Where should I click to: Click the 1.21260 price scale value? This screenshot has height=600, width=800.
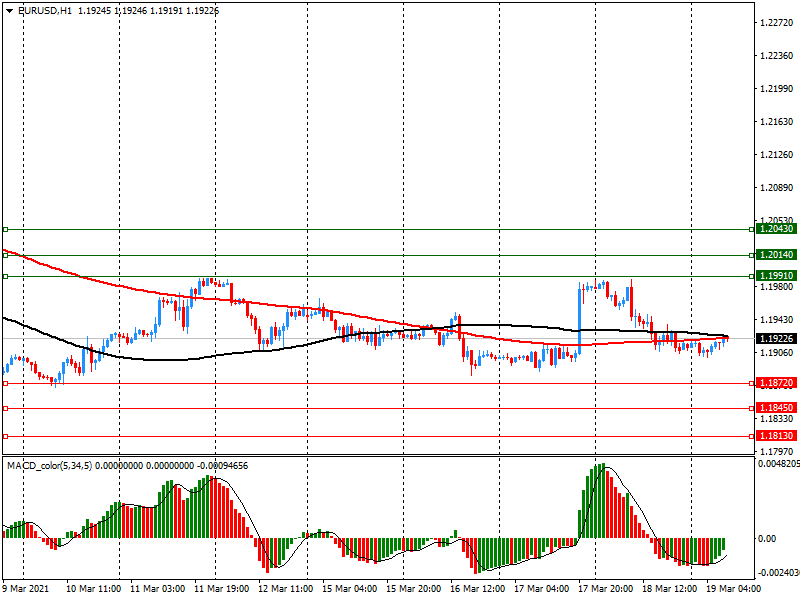(777, 155)
